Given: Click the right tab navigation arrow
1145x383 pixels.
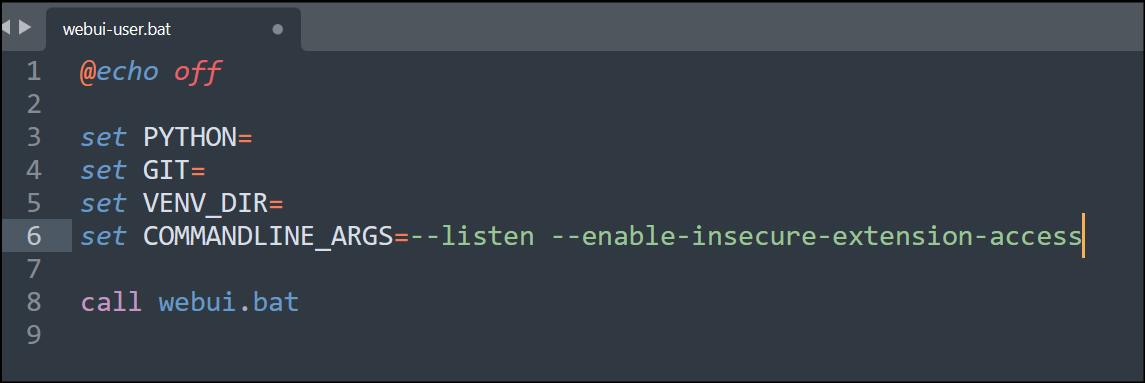Looking at the screenshot, I should click(x=25, y=28).
